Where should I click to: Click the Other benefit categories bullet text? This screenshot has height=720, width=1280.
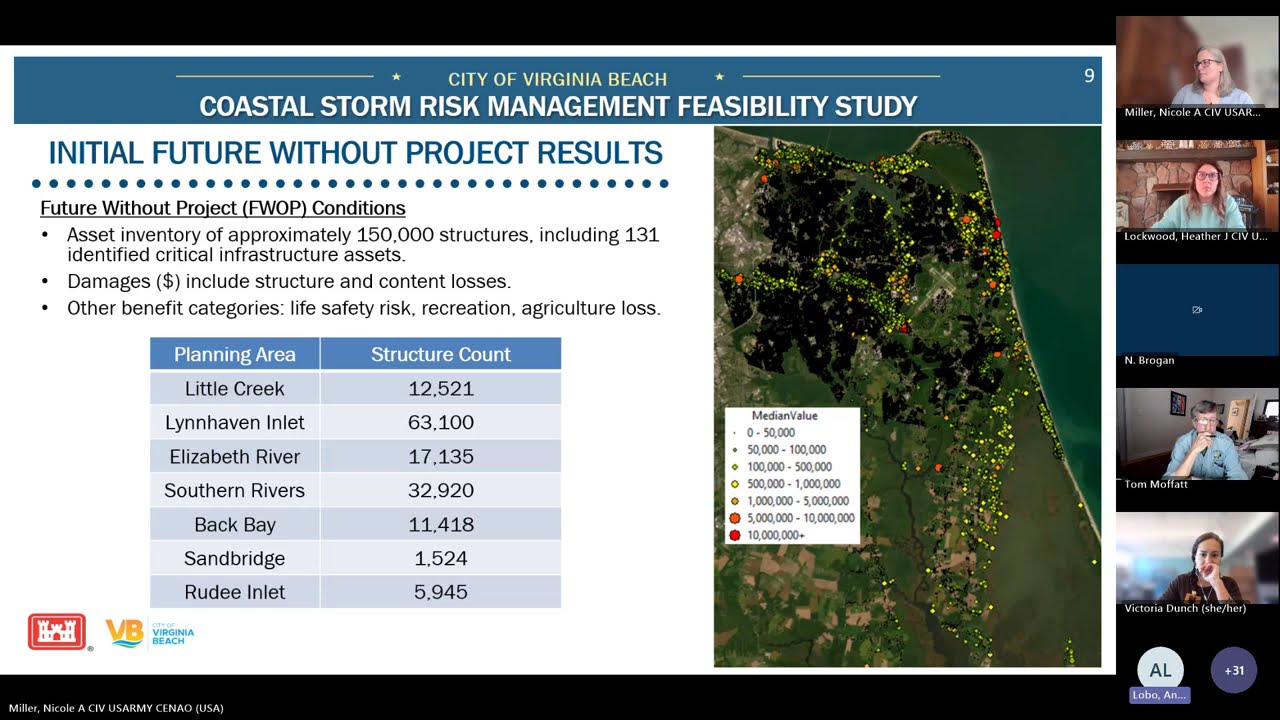[x=364, y=308]
